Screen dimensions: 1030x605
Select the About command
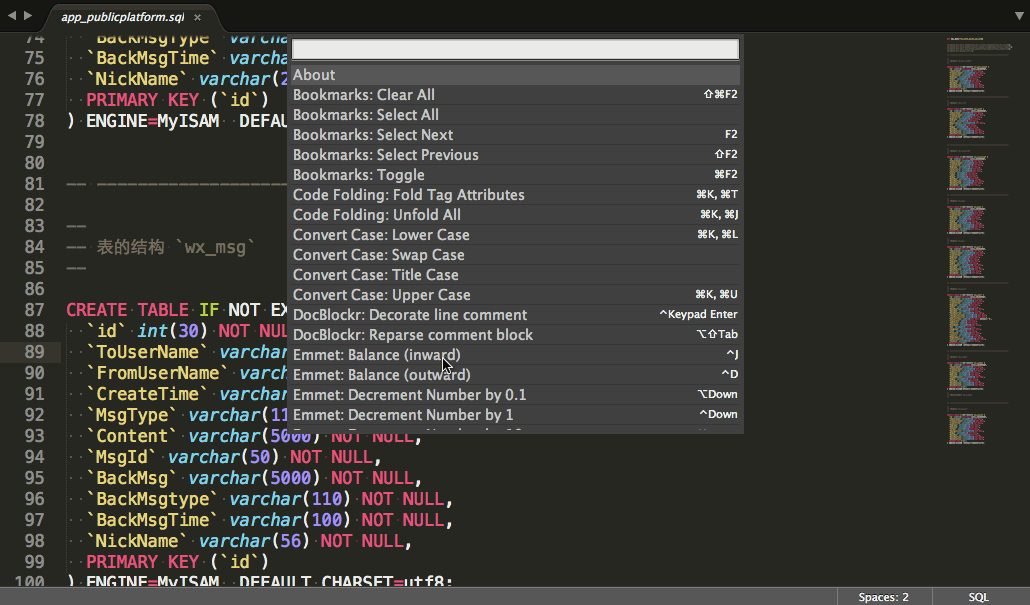[515, 75]
